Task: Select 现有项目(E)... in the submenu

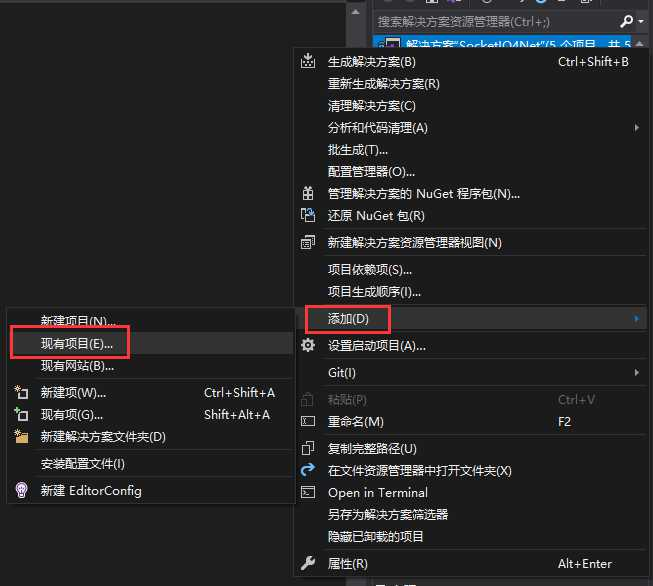Action: pyautogui.click(x=151, y=344)
